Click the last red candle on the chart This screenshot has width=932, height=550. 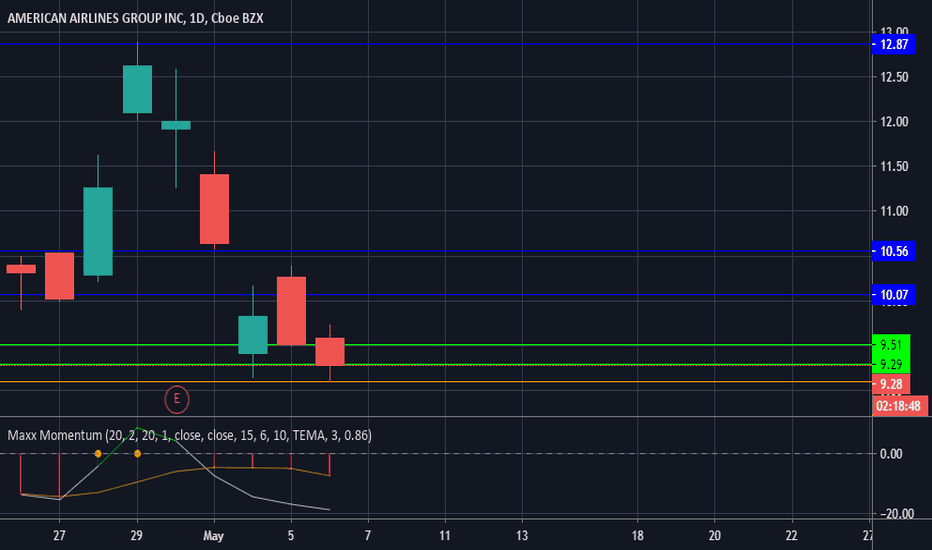coord(330,351)
